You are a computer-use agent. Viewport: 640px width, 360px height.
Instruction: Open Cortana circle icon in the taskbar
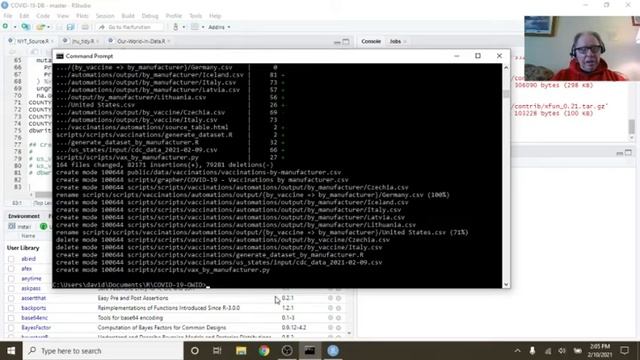coord(195,351)
